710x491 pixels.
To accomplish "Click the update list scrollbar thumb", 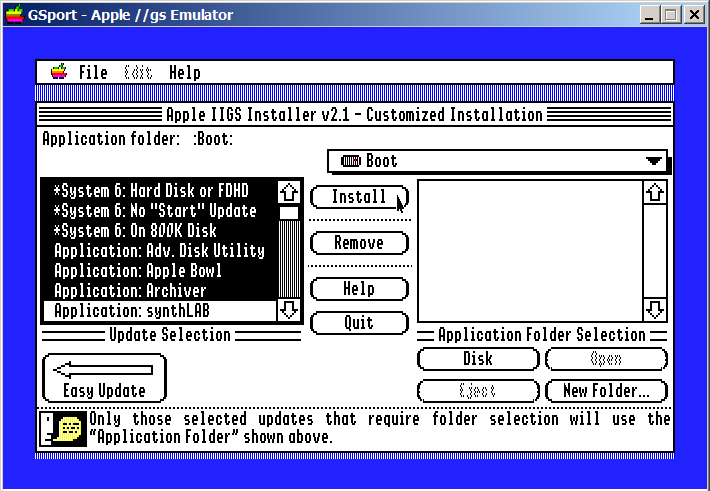I will point(289,212).
